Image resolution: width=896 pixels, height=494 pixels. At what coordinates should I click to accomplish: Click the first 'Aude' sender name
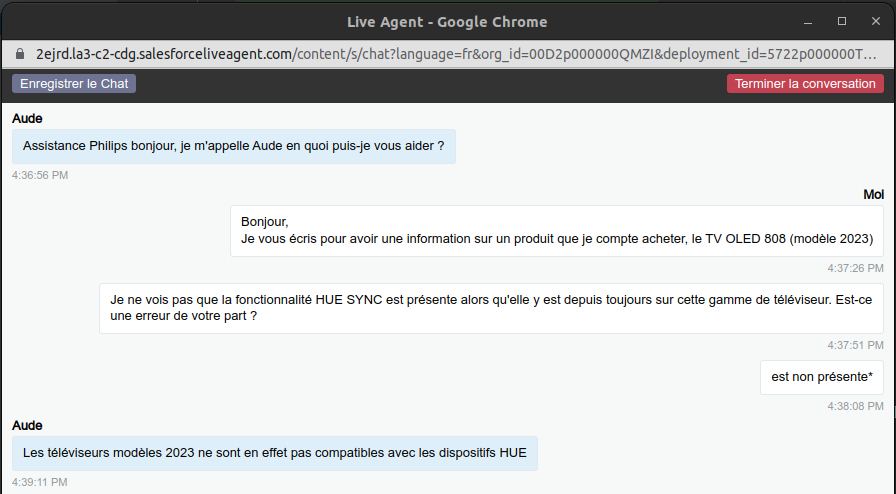pyautogui.click(x=27, y=118)
